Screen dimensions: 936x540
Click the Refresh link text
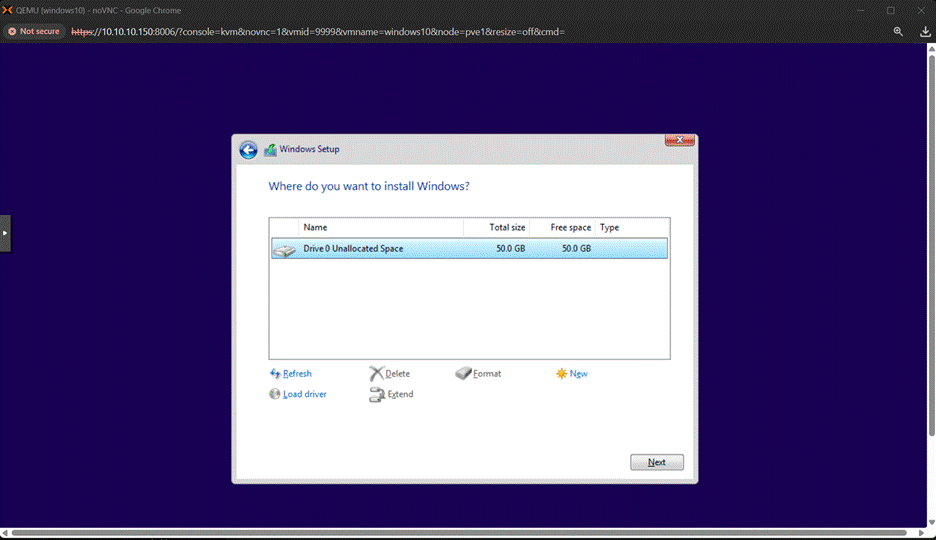pyautogui.click(x=297, y=374)
